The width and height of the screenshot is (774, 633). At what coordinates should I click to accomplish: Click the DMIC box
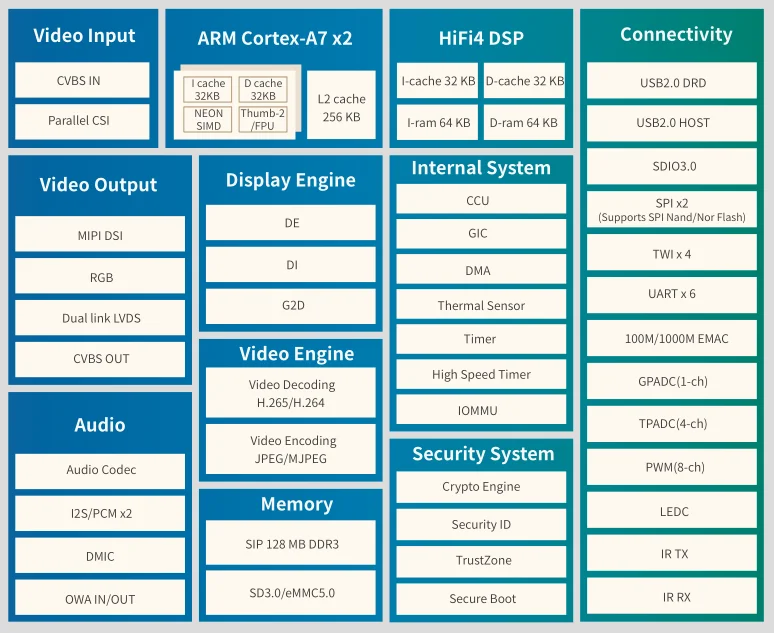click(100, 555)
